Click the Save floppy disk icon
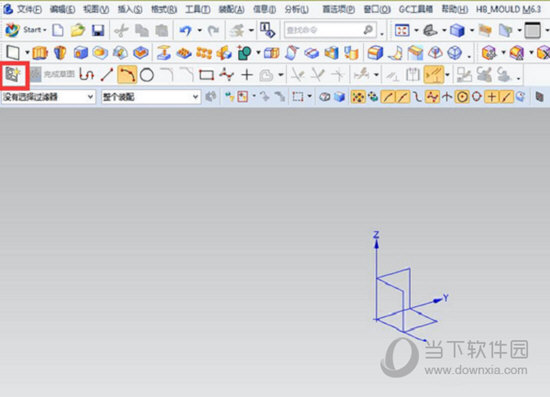This screenshot has height=397, width=550. click(x=98, y=31)
